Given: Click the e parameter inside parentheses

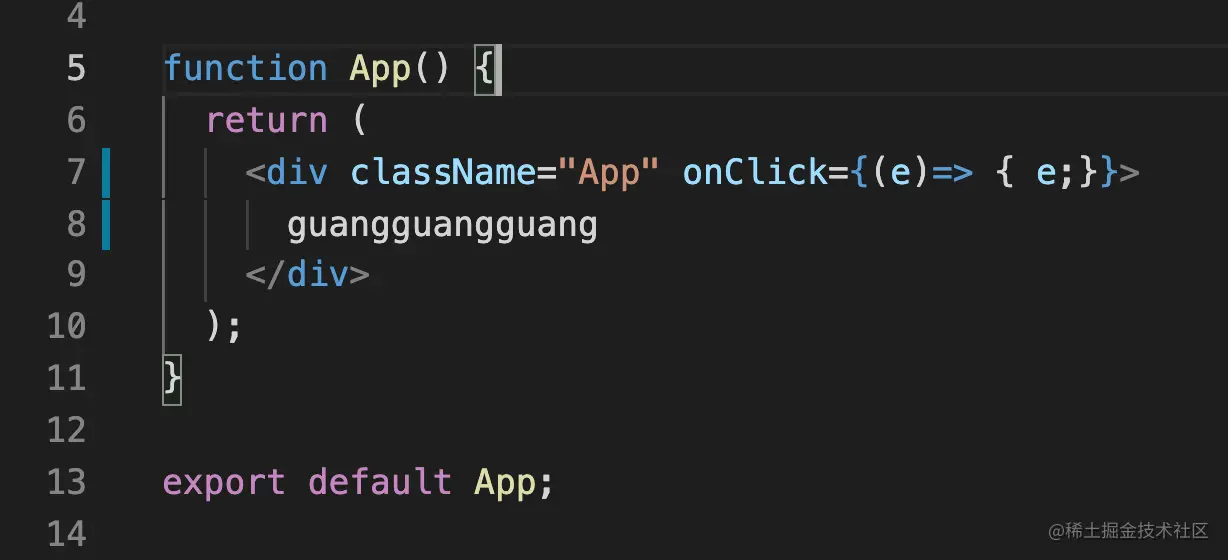Looking at the screenshot, I should click(900, 173).
